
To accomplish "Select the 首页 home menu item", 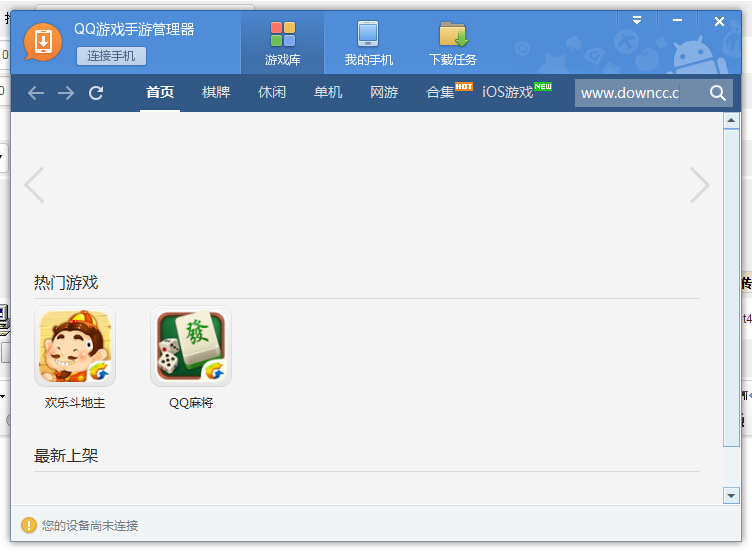I will [x=160, y=92].
